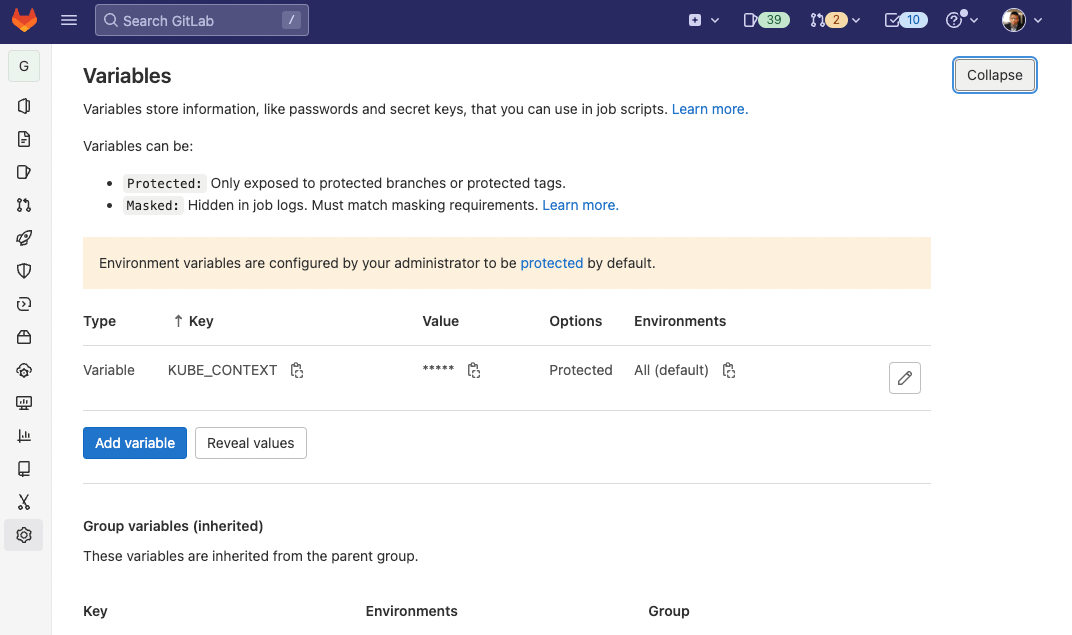Open the issues counter showing 39
The width and height of the screenshot is (1072, 635).
tap(766, 20)
